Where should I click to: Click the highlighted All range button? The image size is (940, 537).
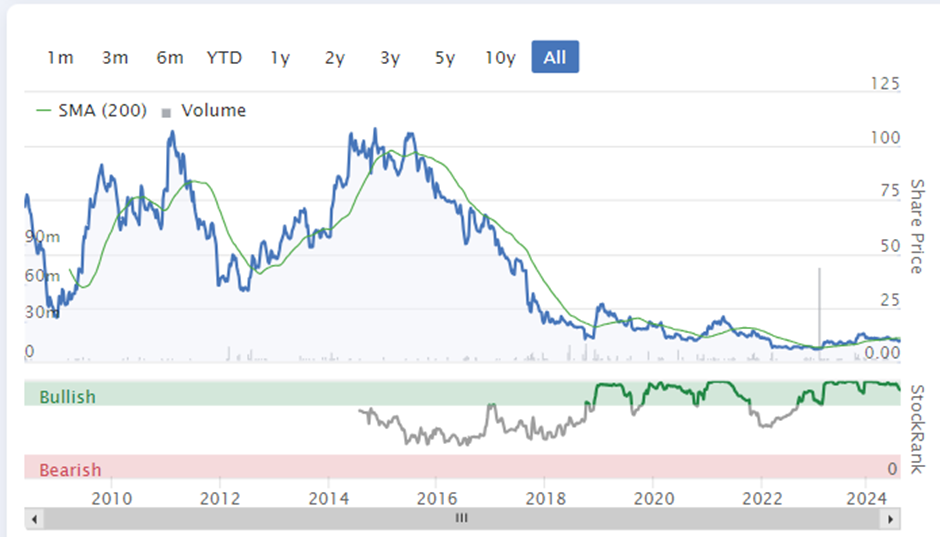555,57
